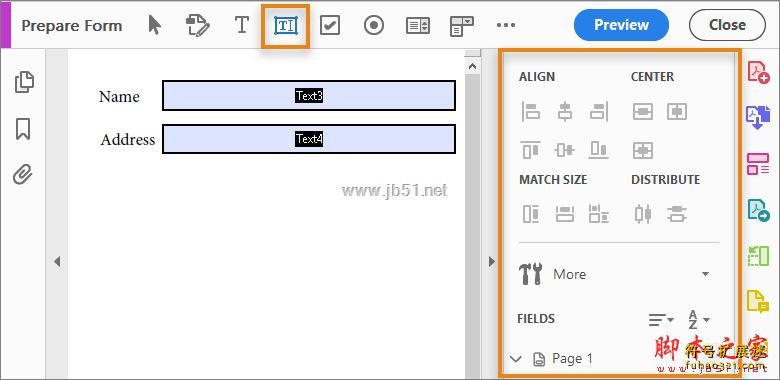Open the A-Z sort fields dropdown
780x380 pixels.
coord(698,319)
